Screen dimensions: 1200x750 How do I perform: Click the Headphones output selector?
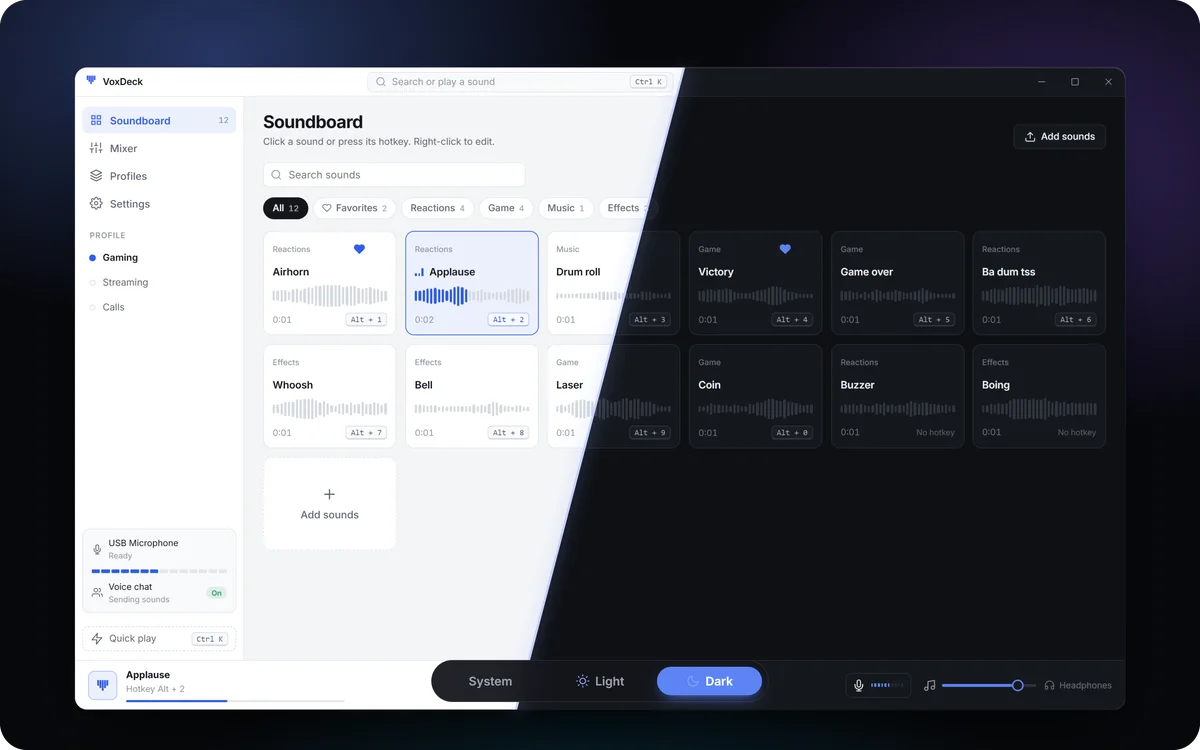point(1077,685)
